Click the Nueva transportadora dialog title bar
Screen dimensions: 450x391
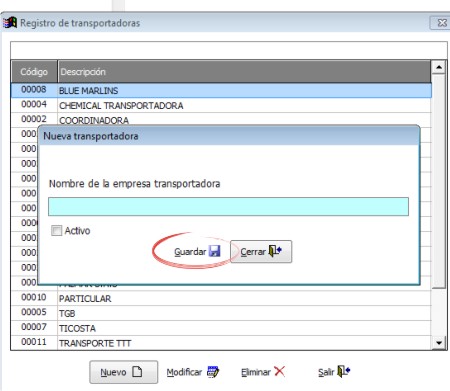229,136
